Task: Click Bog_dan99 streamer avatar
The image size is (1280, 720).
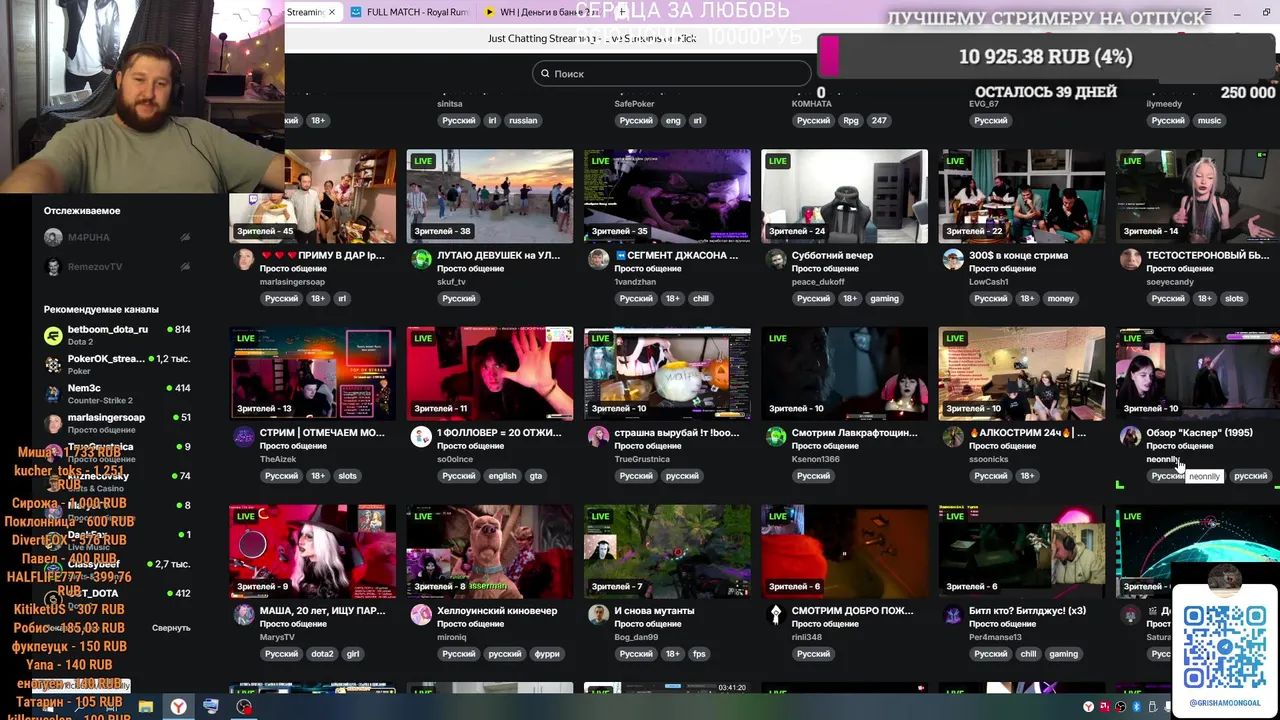Action: pyautogui.click(x=598, y=615)
